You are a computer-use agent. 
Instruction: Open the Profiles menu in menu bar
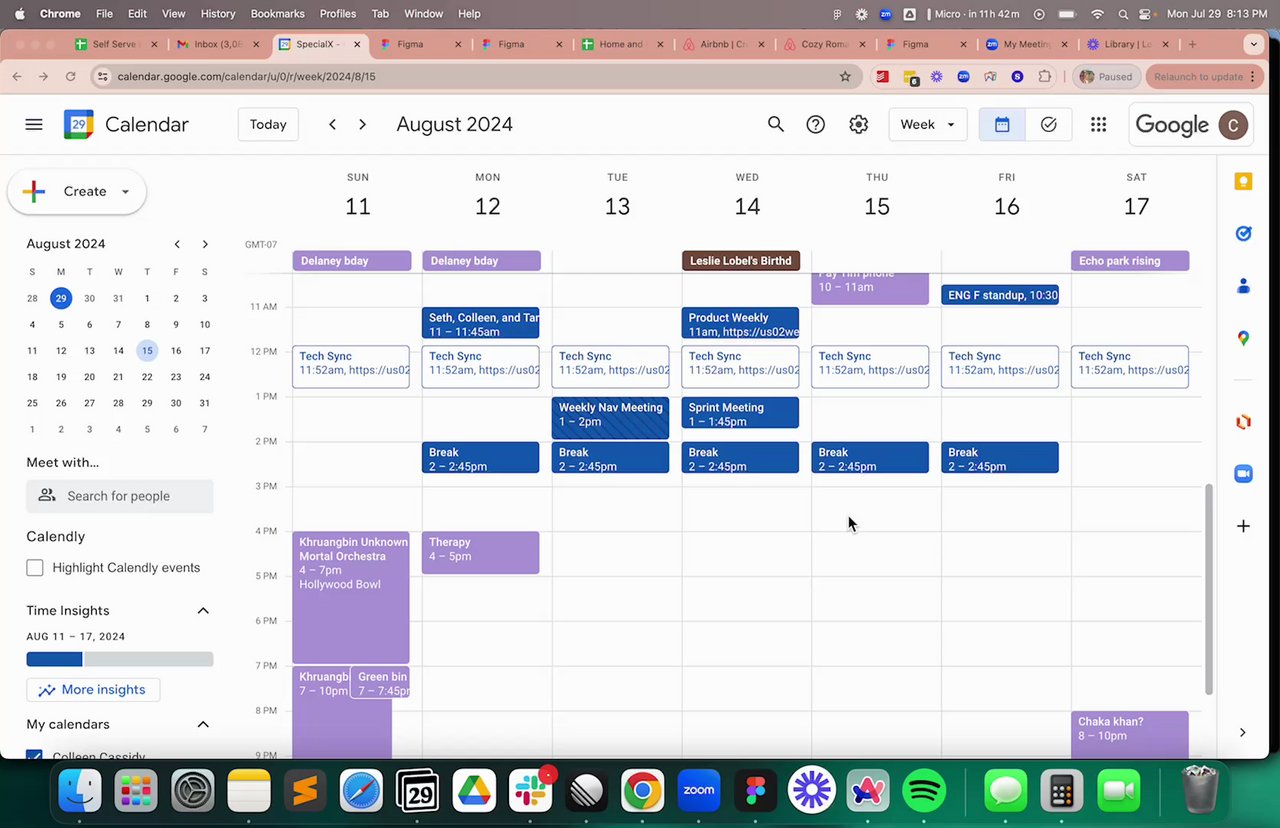[338, 14]
